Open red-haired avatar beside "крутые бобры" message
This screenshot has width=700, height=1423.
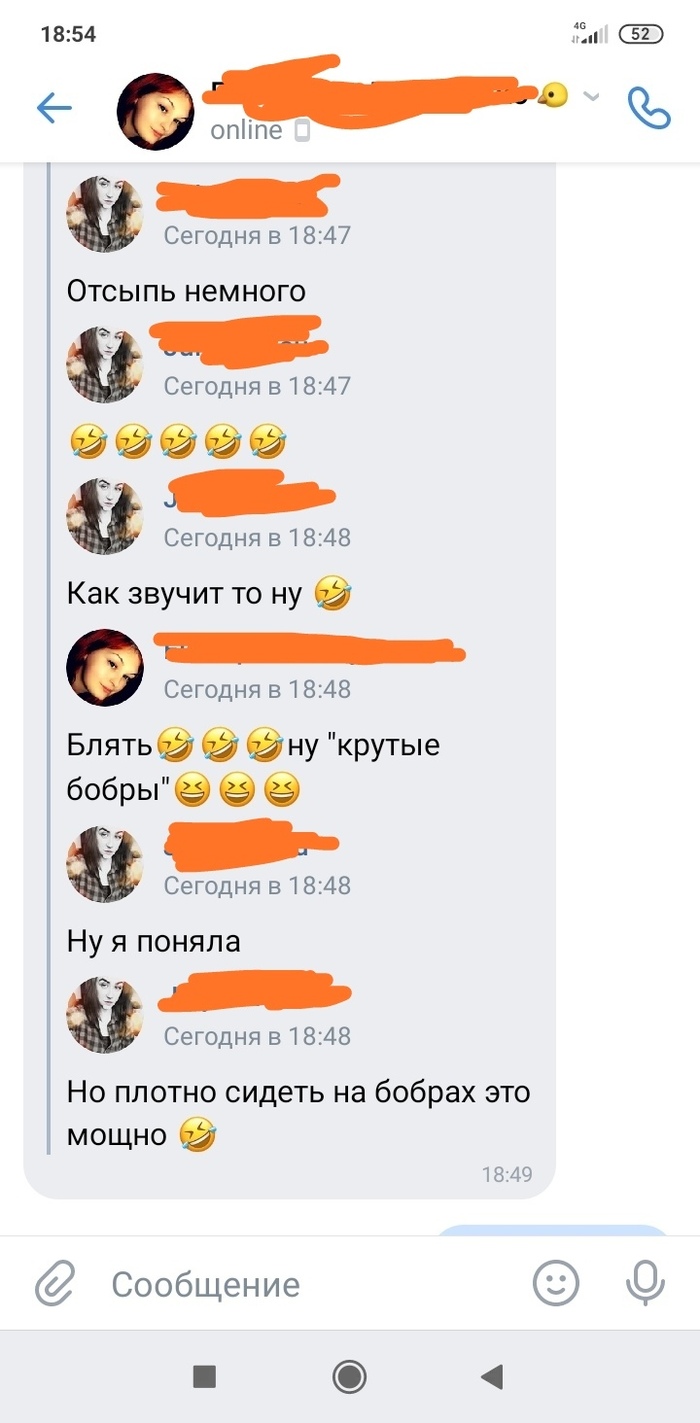(x=104, y=668)
